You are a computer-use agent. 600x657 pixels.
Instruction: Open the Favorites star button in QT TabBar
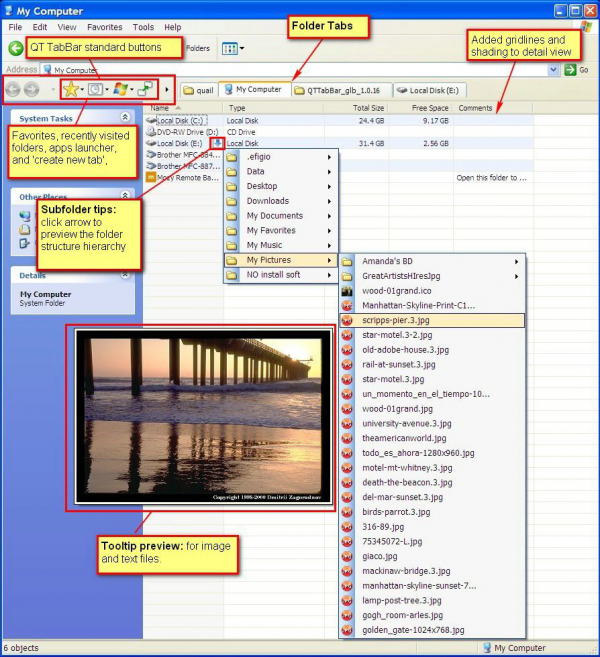click(71, 89)
